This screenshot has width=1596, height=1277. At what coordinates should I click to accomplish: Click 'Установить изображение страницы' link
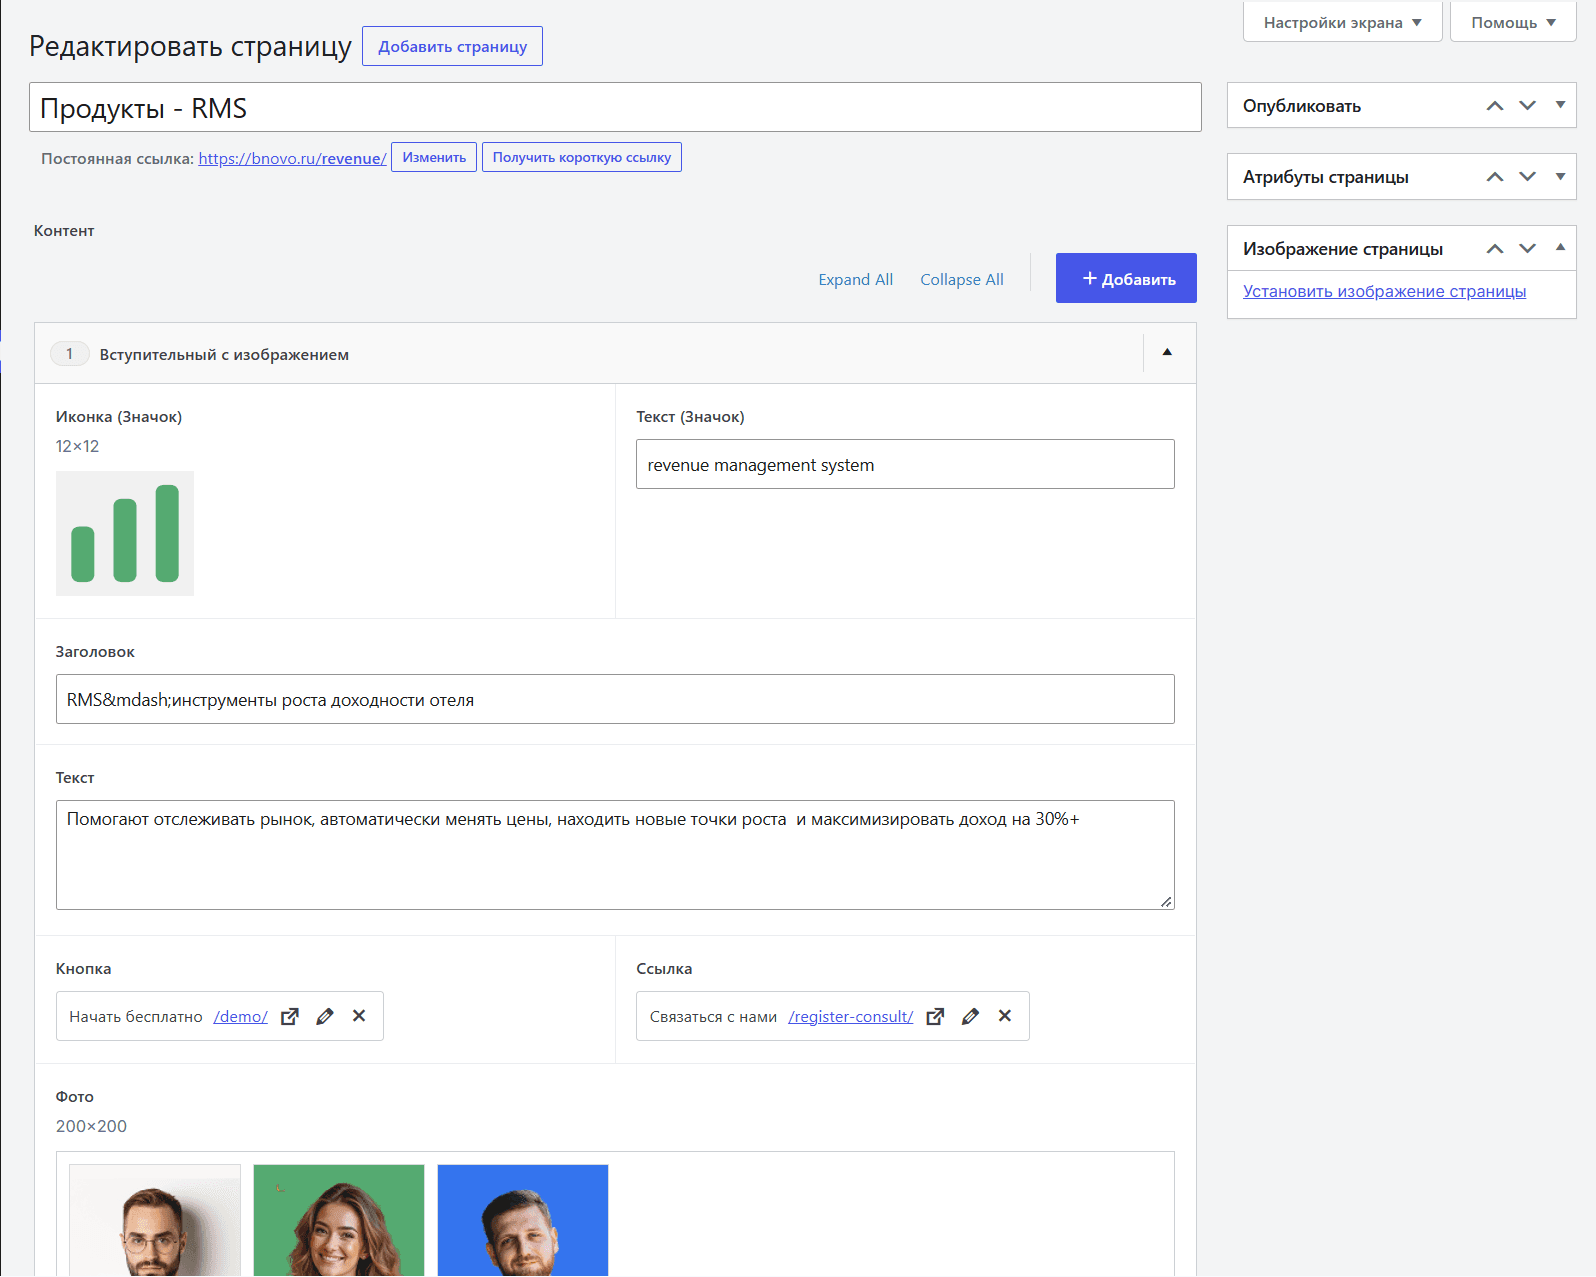[1384, 291]
